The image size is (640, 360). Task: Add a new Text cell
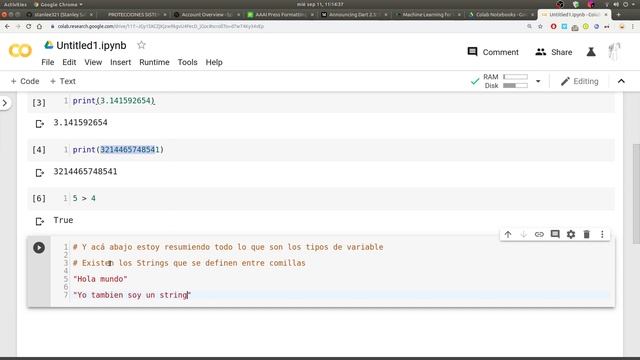[x=62, y=81]
